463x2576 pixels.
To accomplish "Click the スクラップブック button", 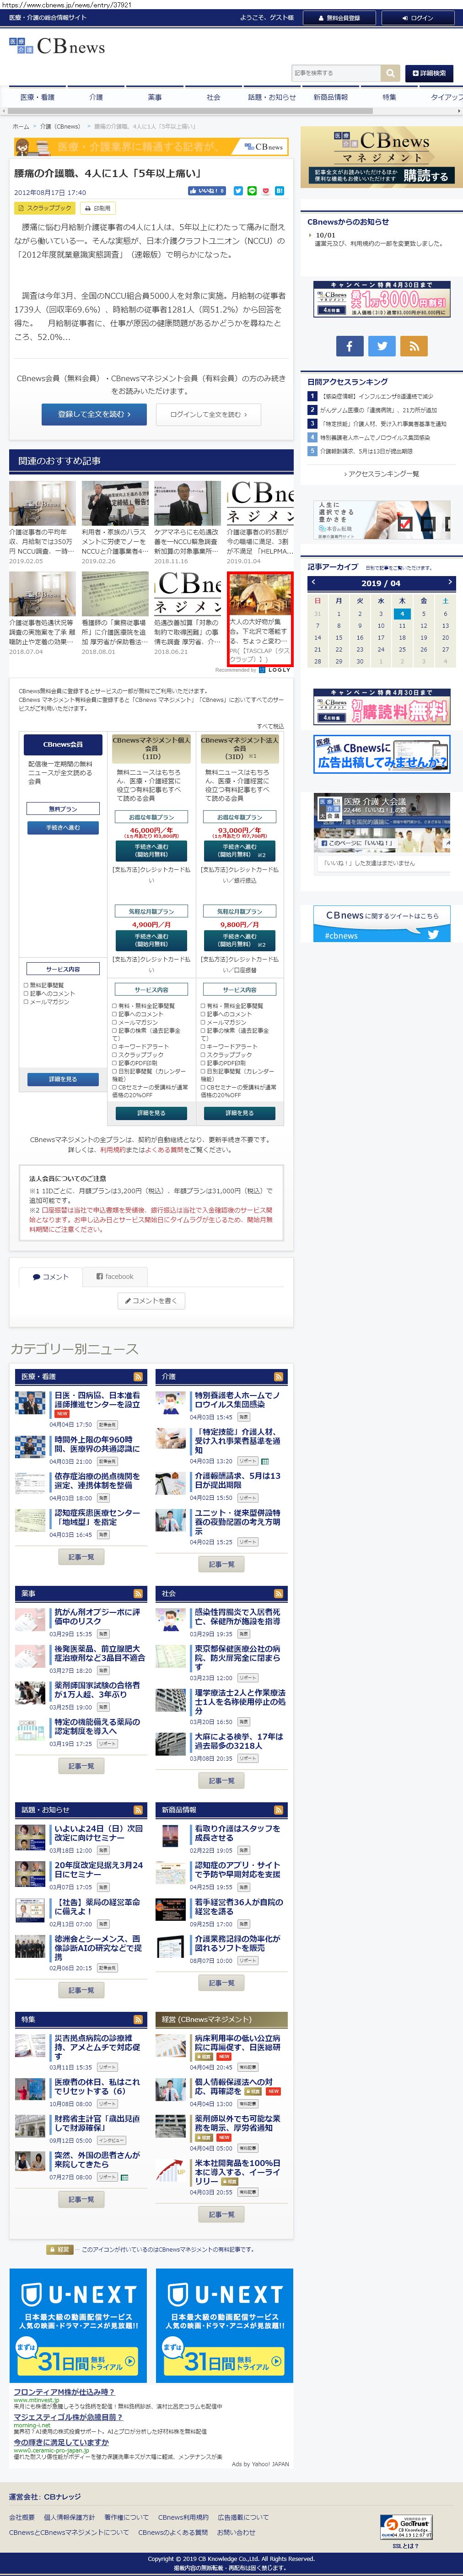I will 45,208.
